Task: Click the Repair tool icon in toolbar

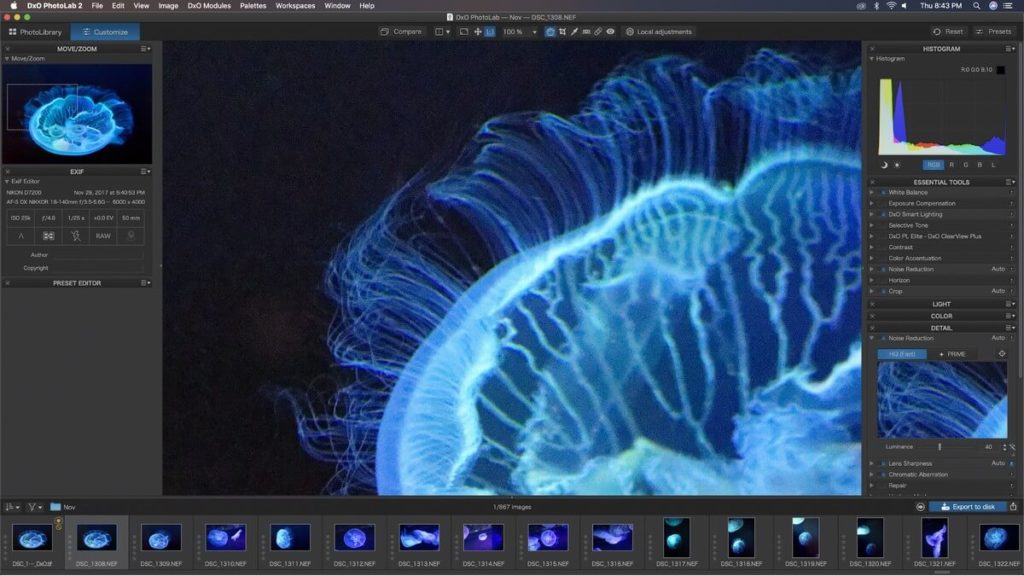Action: point(598,32)
